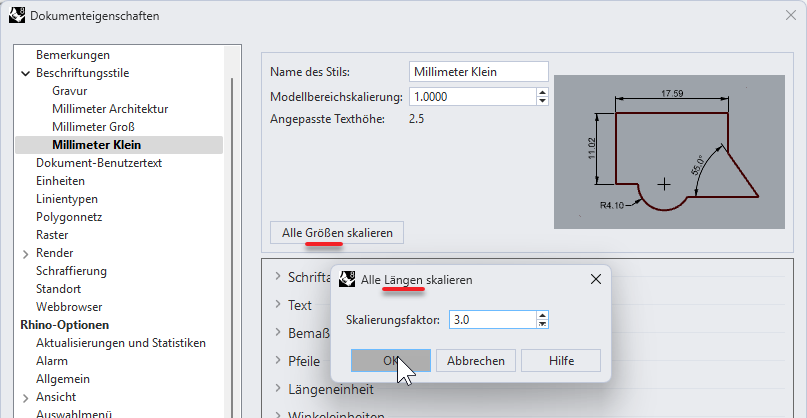
Task: Open the Allgemein options page
Action: pyautogui.click(x=63, y=379)
